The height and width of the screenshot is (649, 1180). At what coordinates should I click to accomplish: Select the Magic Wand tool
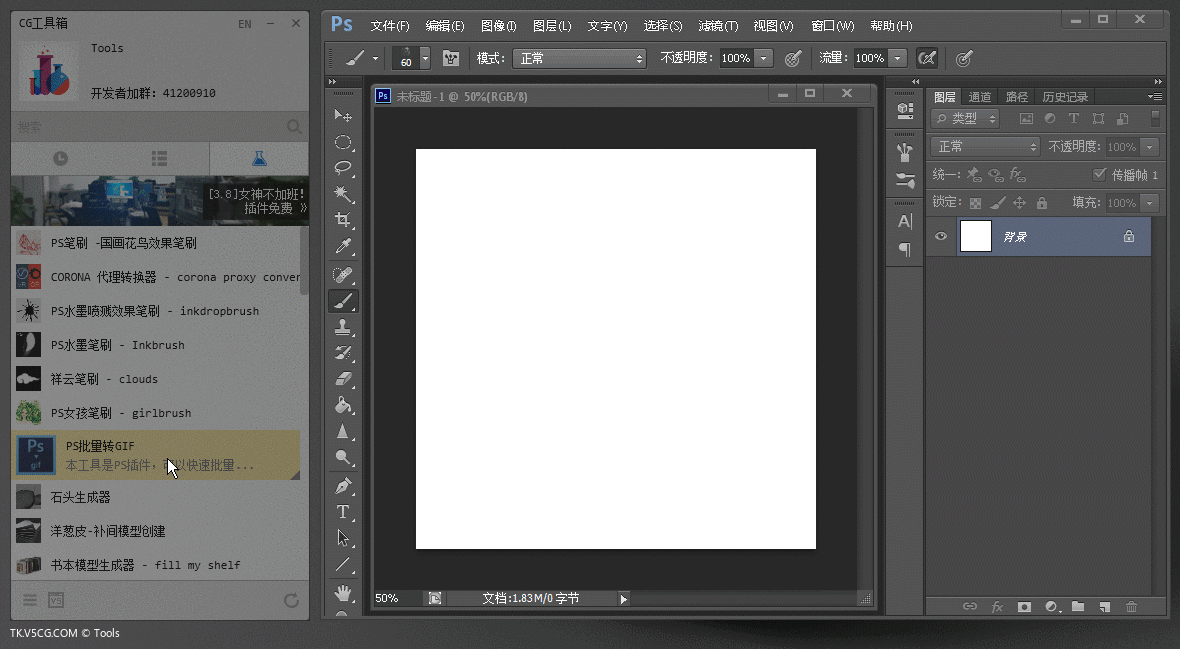click(x=343, y=194)
